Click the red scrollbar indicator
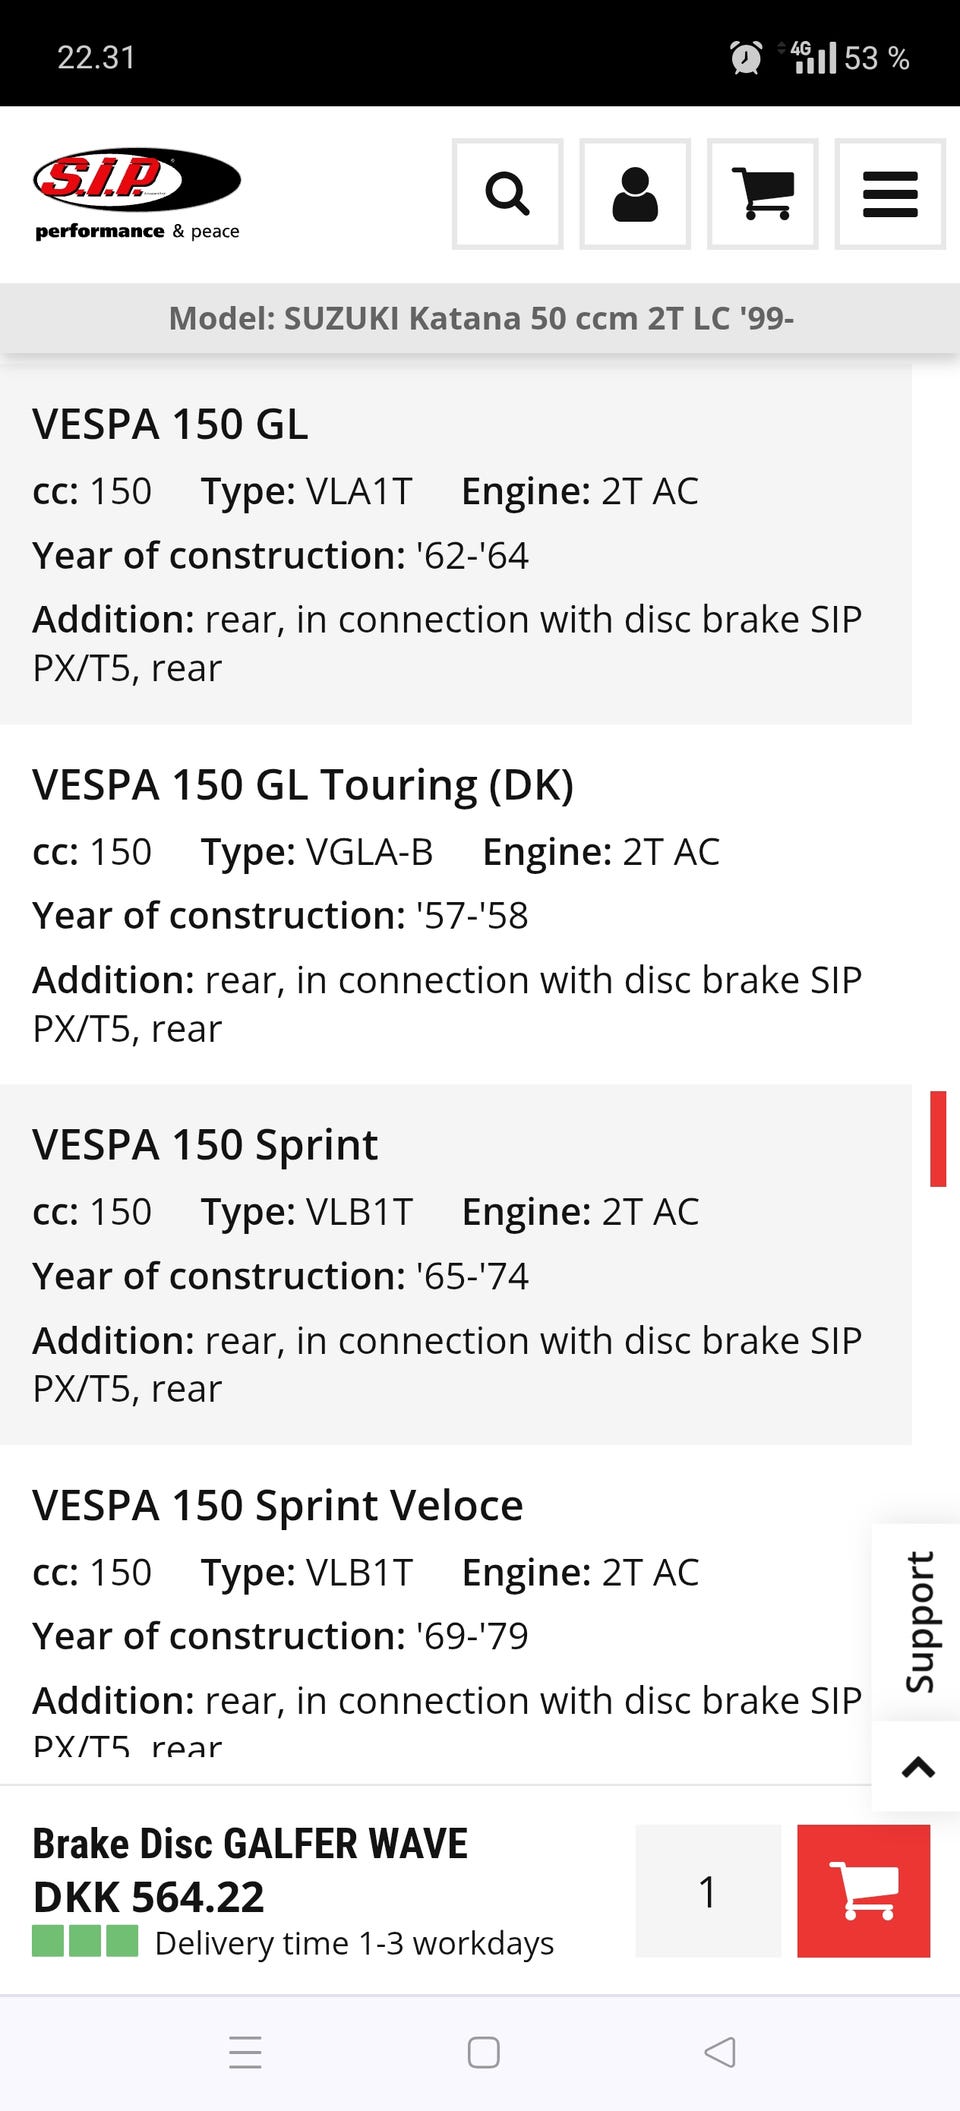 (937, 1138)
